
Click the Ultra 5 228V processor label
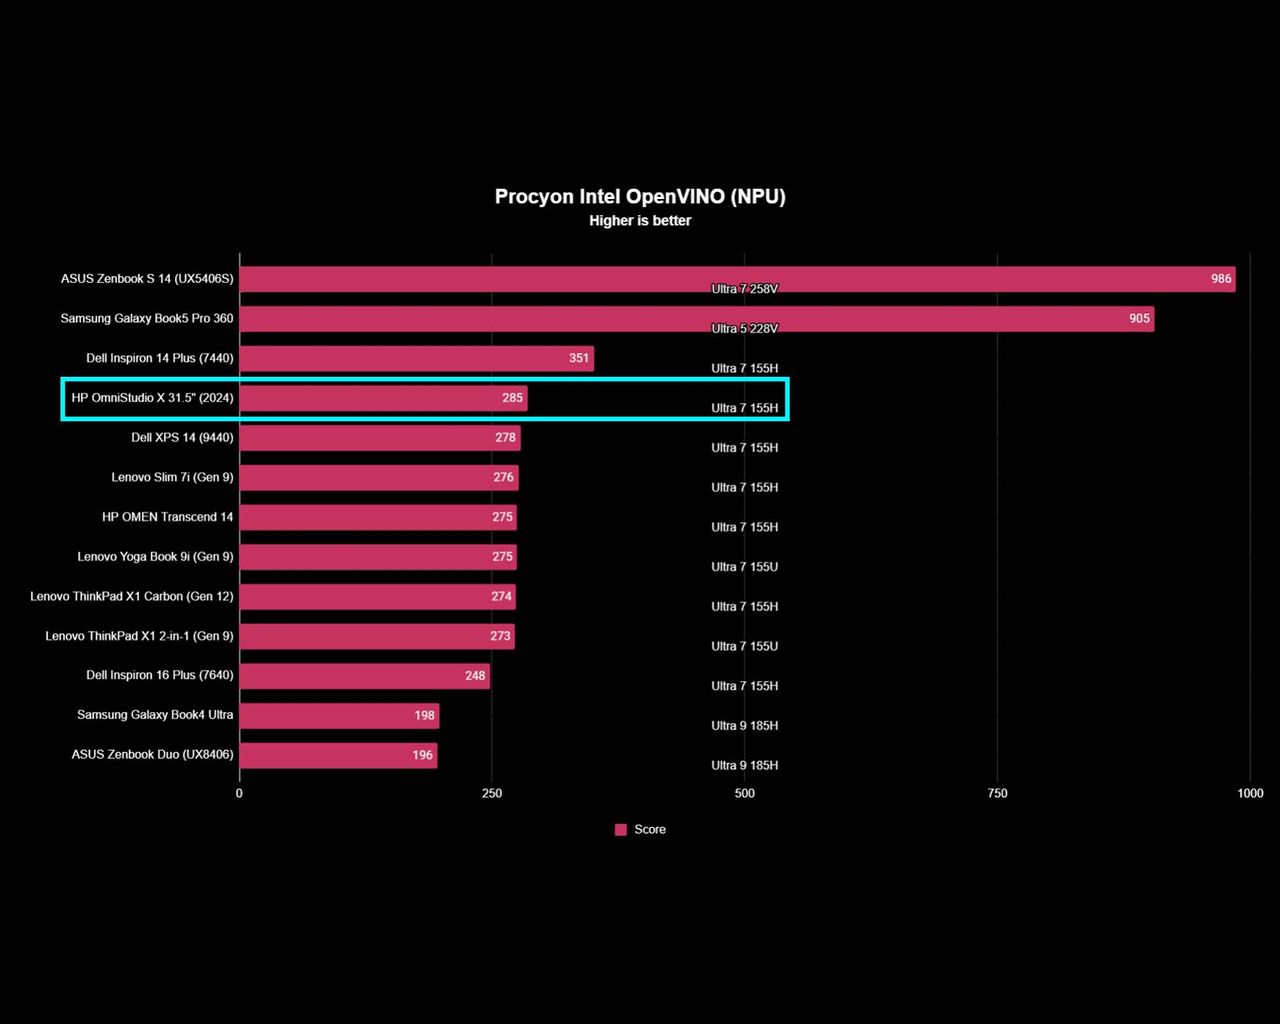(744, 329)
